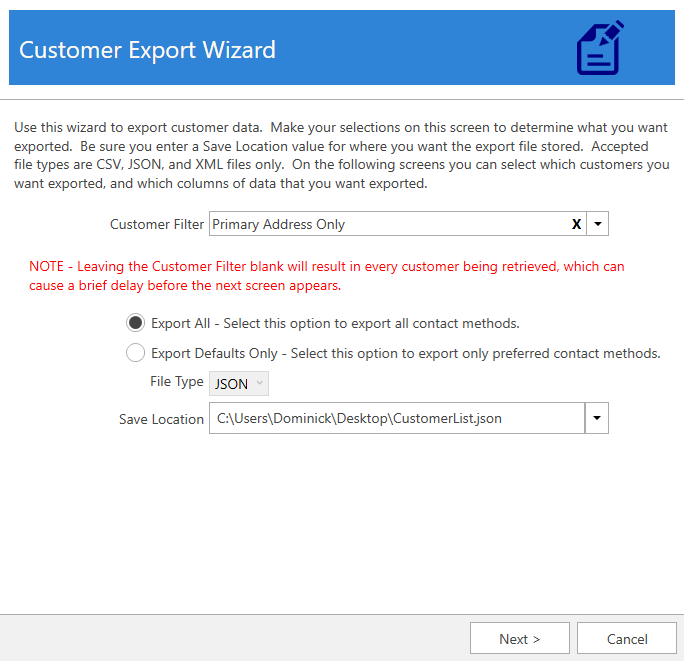The width and height of the screenshot is (684, 661).
Task: Expand the Save Location dropdown arrow
Action: (597, 419)
